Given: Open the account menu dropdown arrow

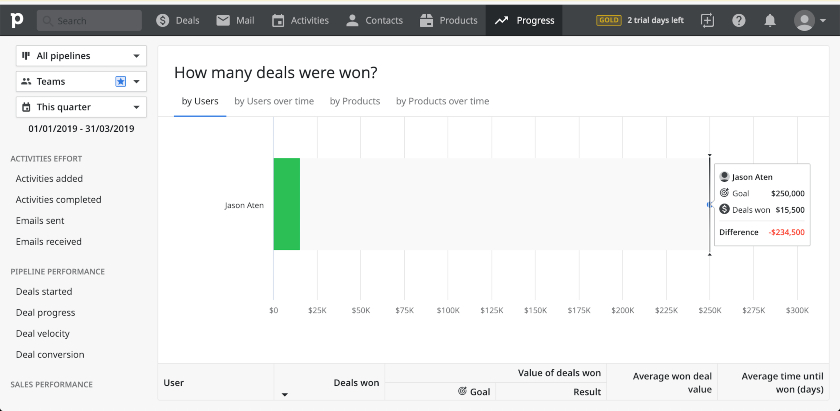Looking at the screenshot, I should tap(822, 21).
